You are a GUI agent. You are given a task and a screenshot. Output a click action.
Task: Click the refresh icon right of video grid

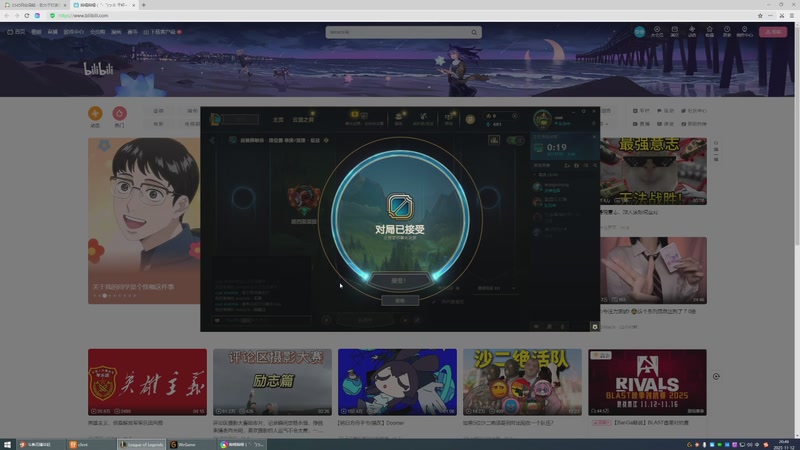(716, 377)
